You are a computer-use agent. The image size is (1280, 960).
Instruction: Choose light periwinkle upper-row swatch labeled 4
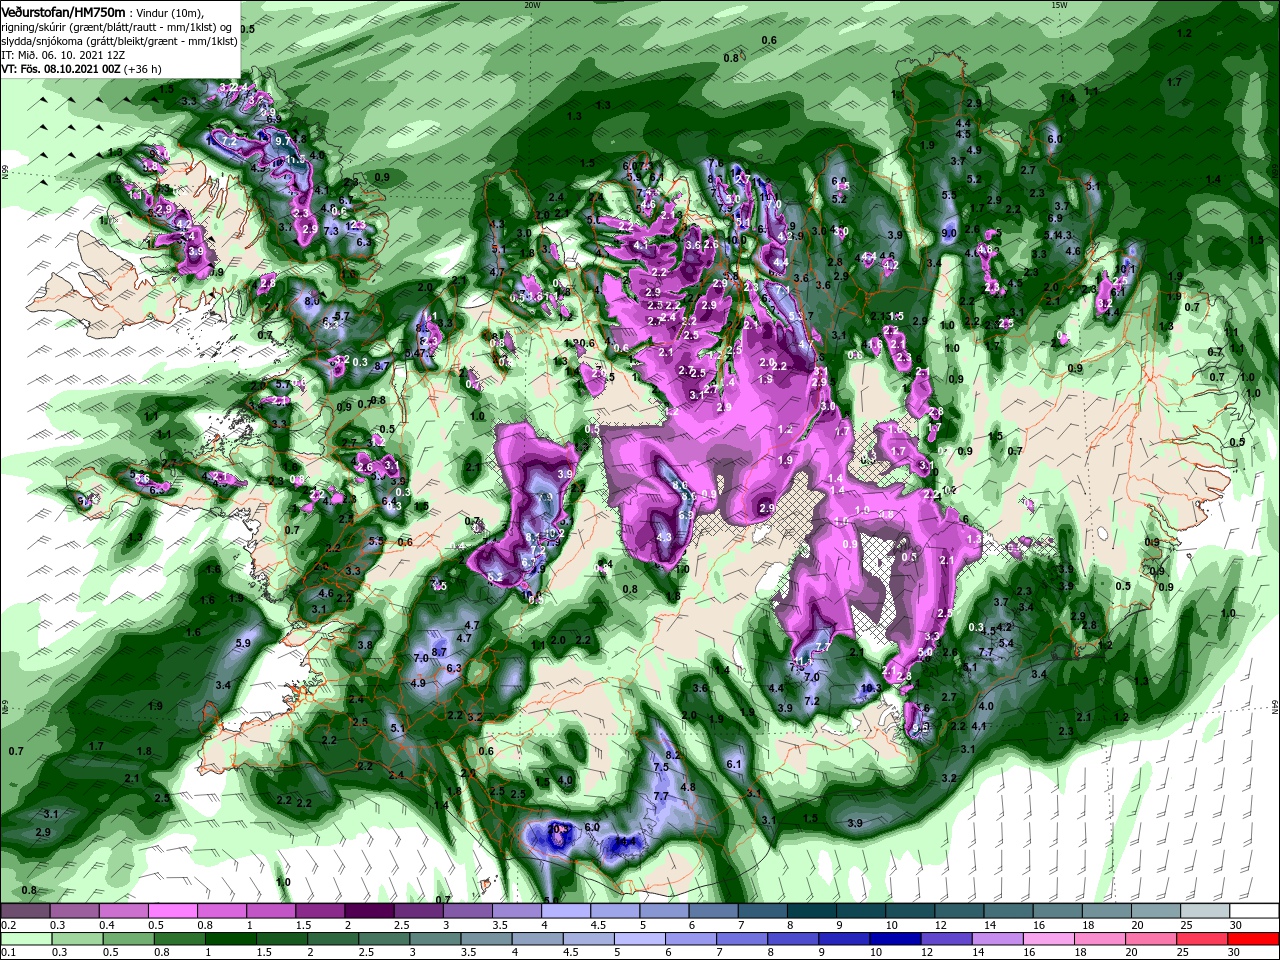coord(565,911)
